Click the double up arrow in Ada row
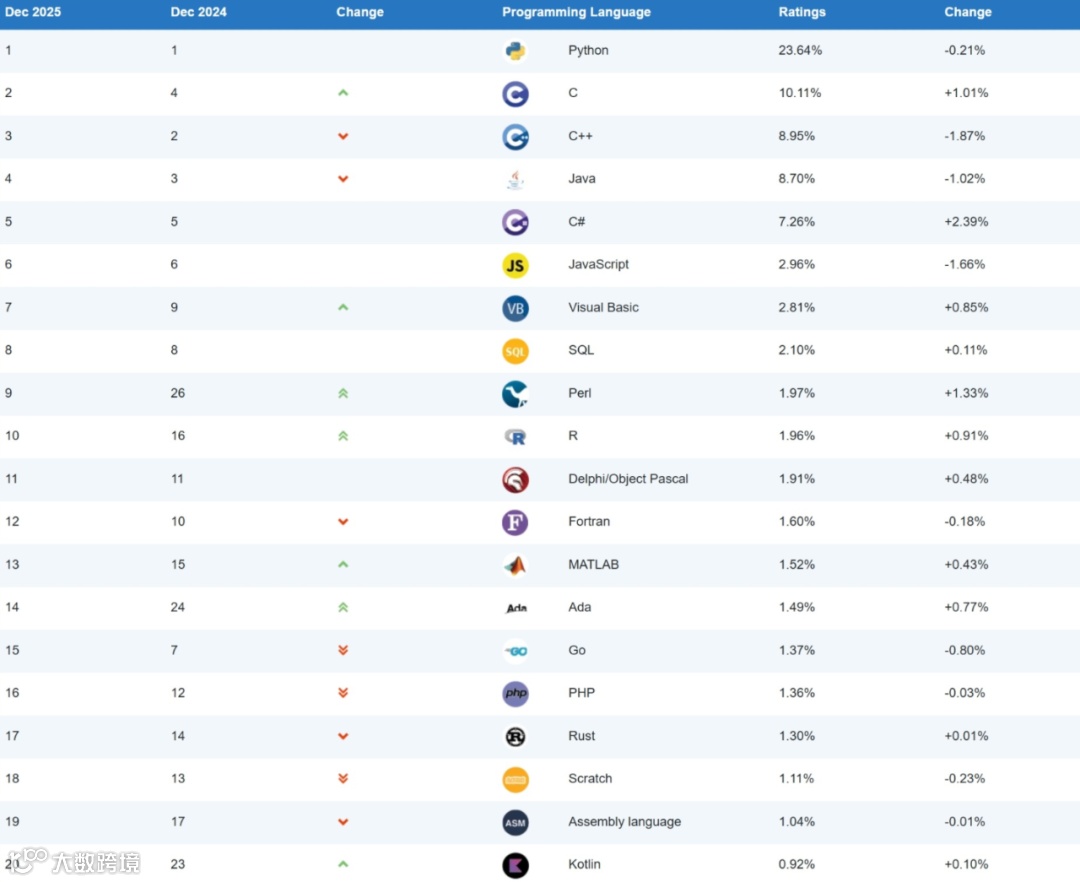Viewport: 1080px width, 882px height. pyautogui.click(x=343, y=607)
